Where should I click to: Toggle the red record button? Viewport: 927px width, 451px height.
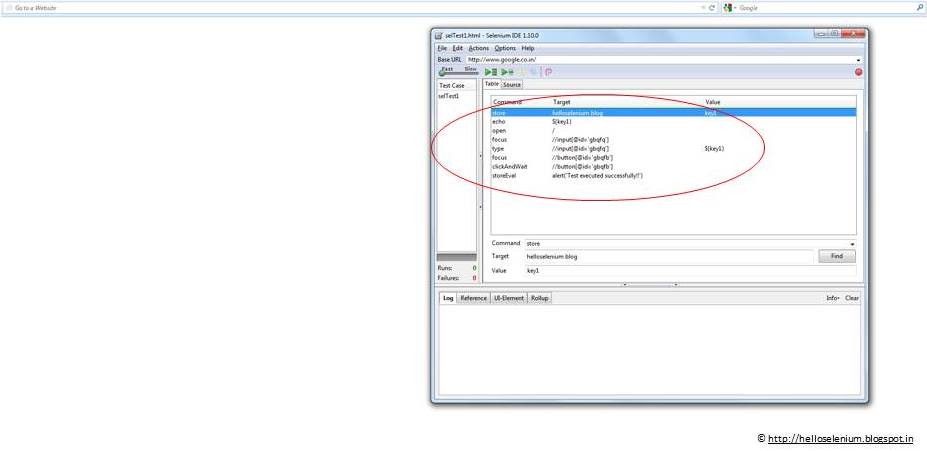pyautogui.click(x=858, y=72)
